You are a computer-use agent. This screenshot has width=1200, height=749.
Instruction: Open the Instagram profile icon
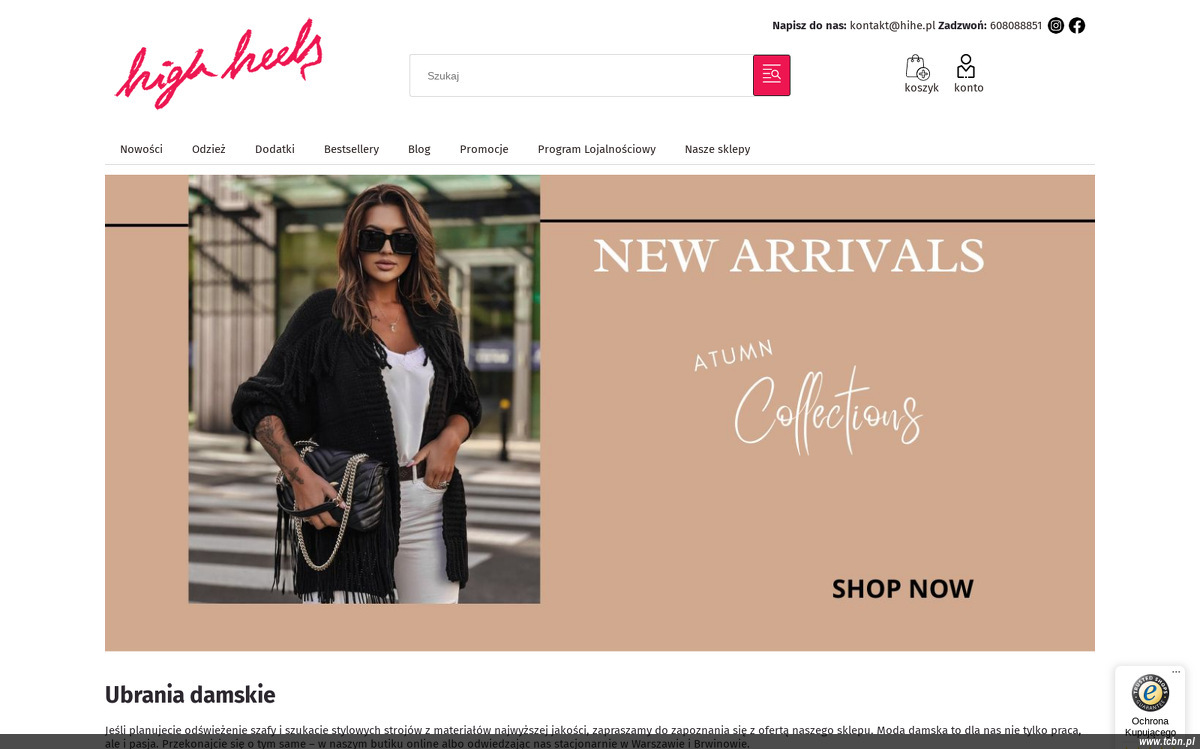coord(1056,26)
